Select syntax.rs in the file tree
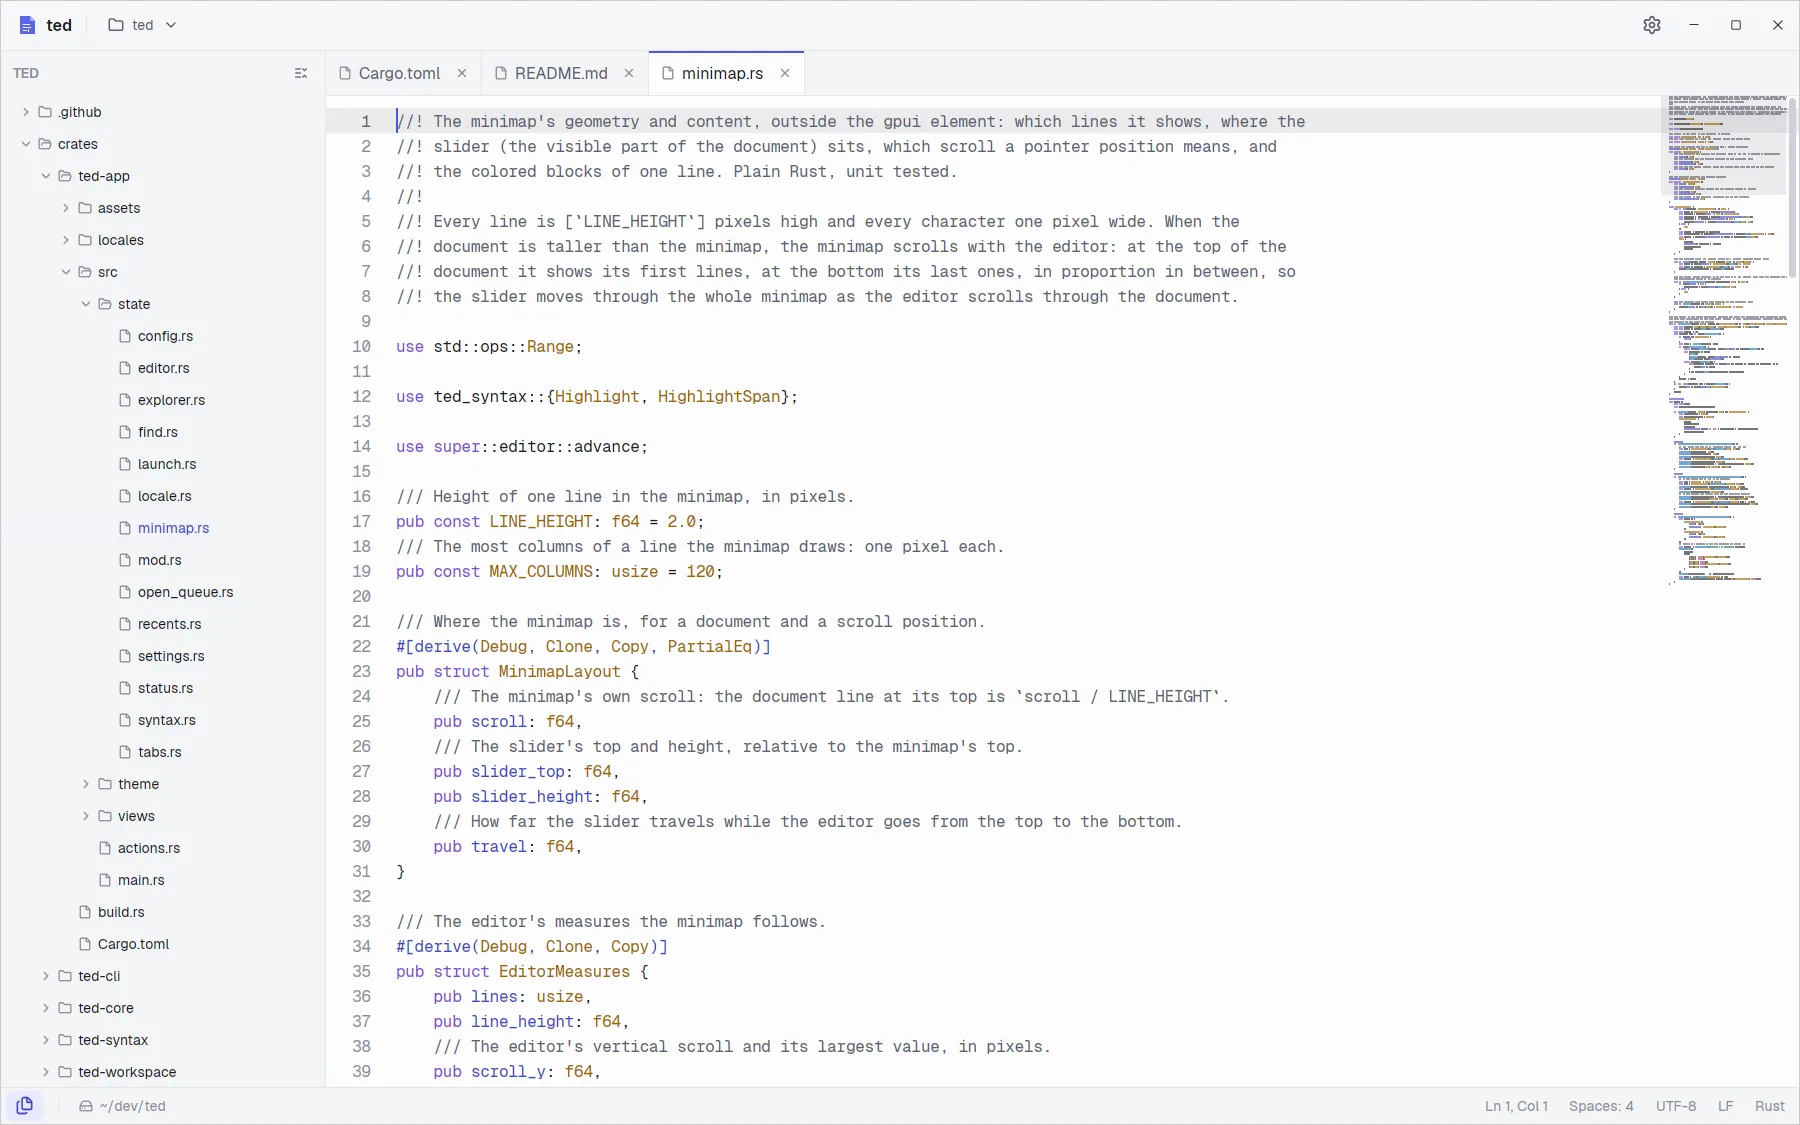Screen dimensions: 1800x1125 coord(163,720)
